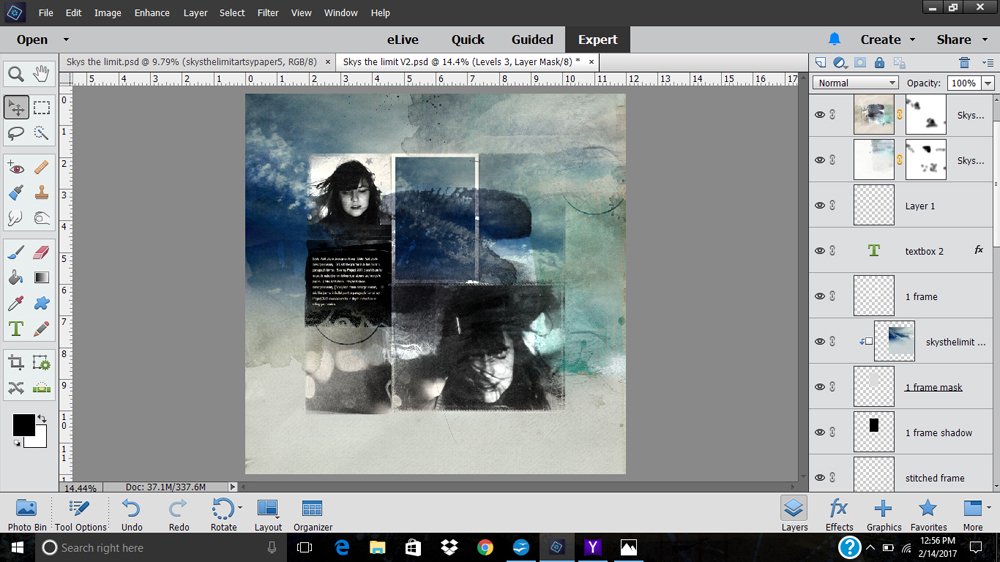Select the Paint Bucket tool
This screenshot has height=562, width=1000.
click(x=16, y=277)
